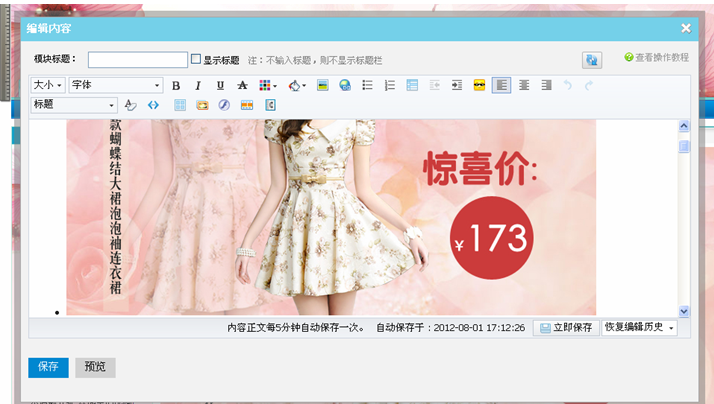The image size is (714, 404).
Task: Check the 显示标题 checkbox
Action: pos(196,59)
